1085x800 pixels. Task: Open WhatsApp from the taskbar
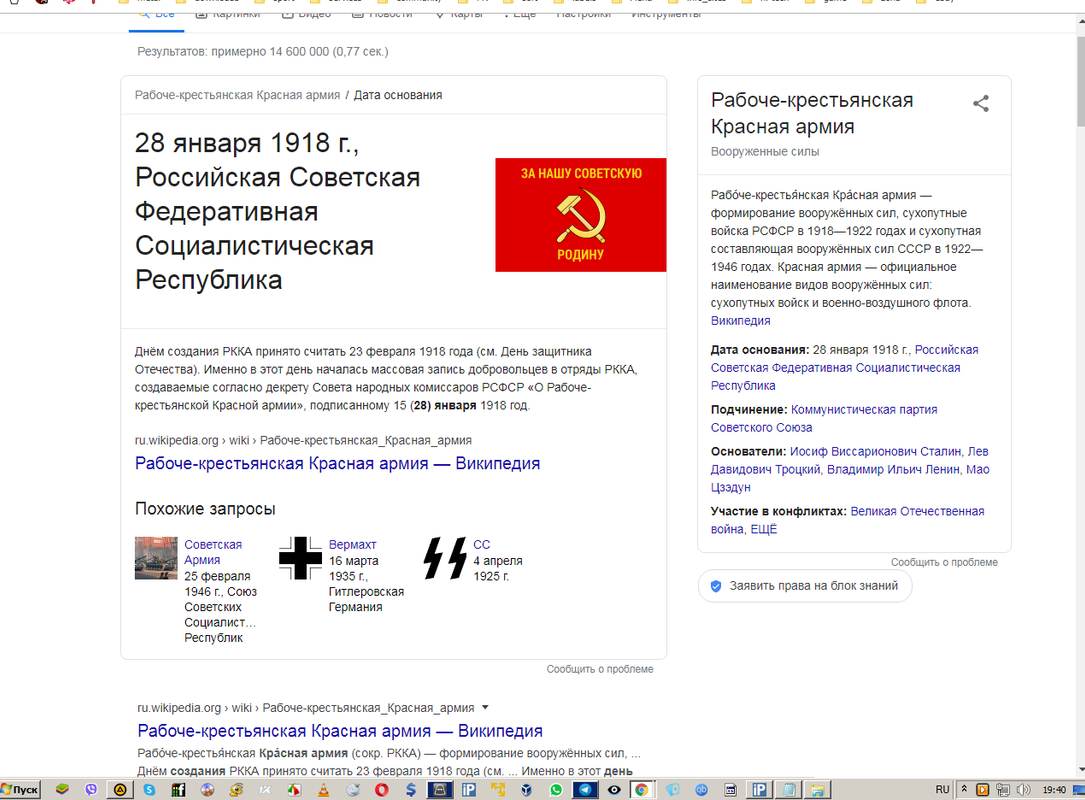pyautogui.click(x=556, y=790)
